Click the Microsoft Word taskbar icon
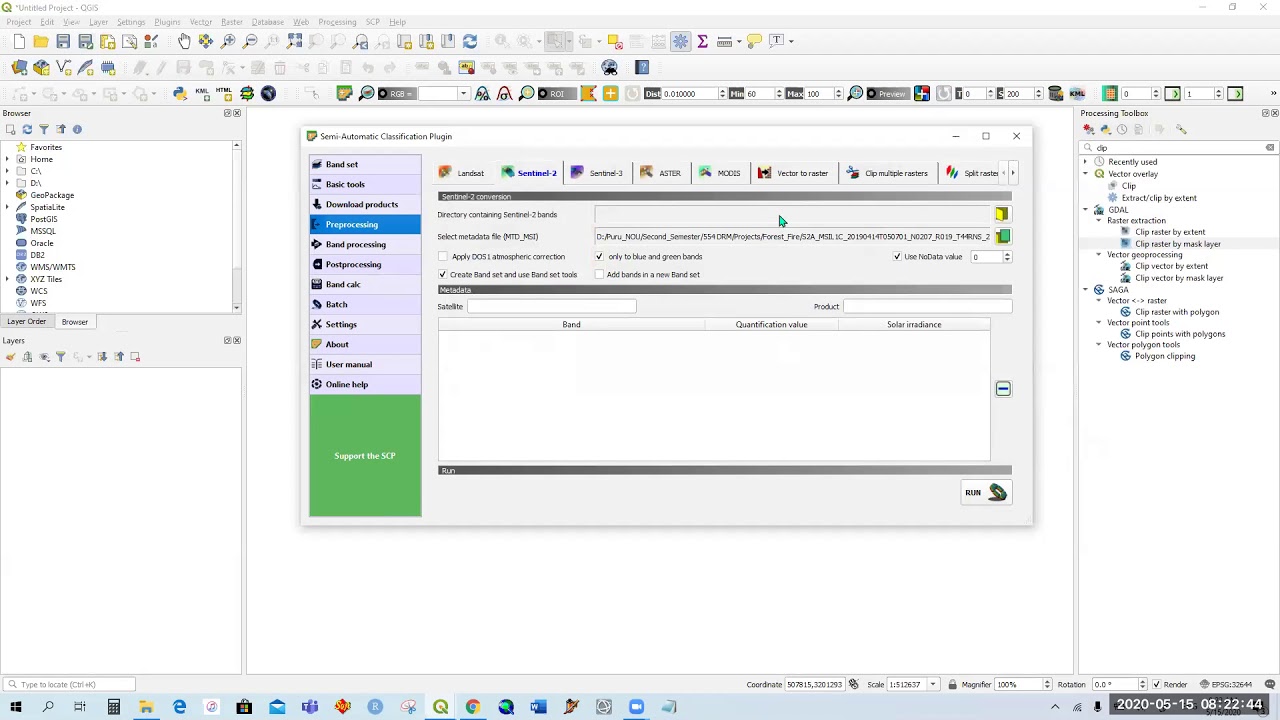Screen dimensions: 1280x720 click(x=538, y=707)
